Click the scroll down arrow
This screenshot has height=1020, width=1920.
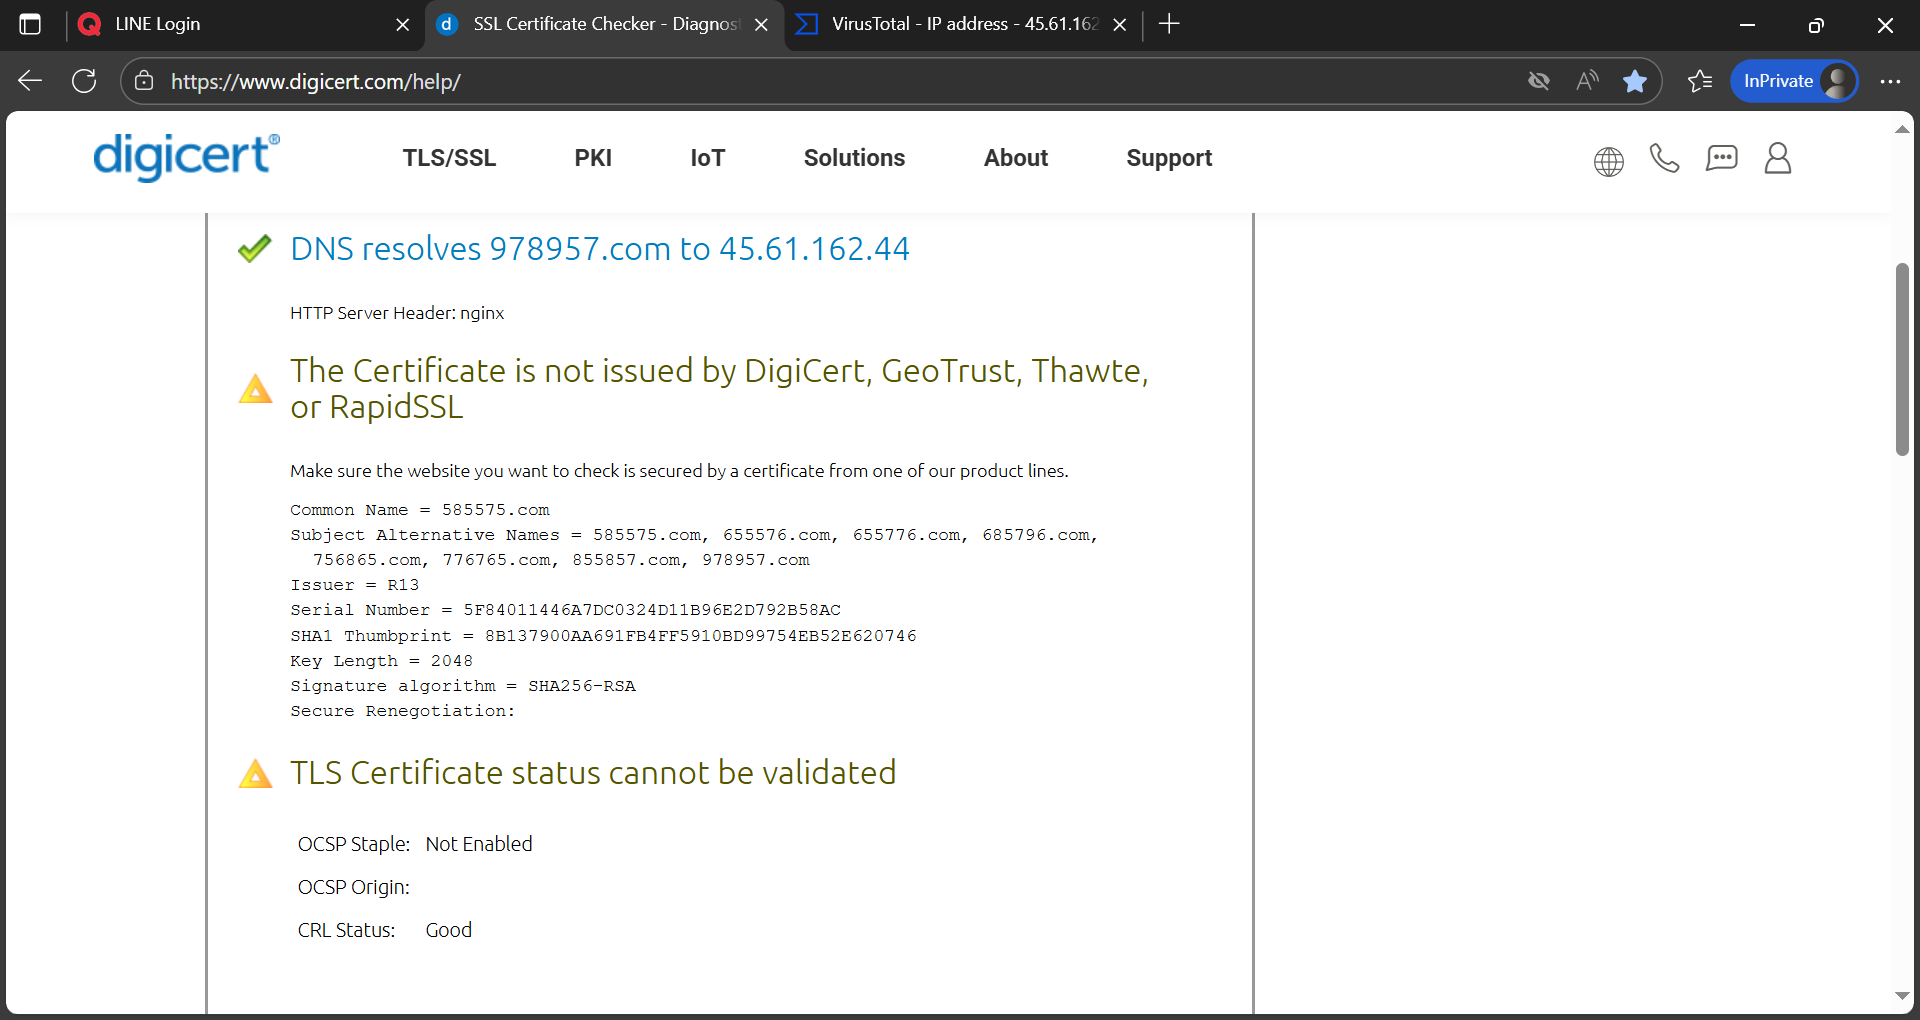point(1902,996)
